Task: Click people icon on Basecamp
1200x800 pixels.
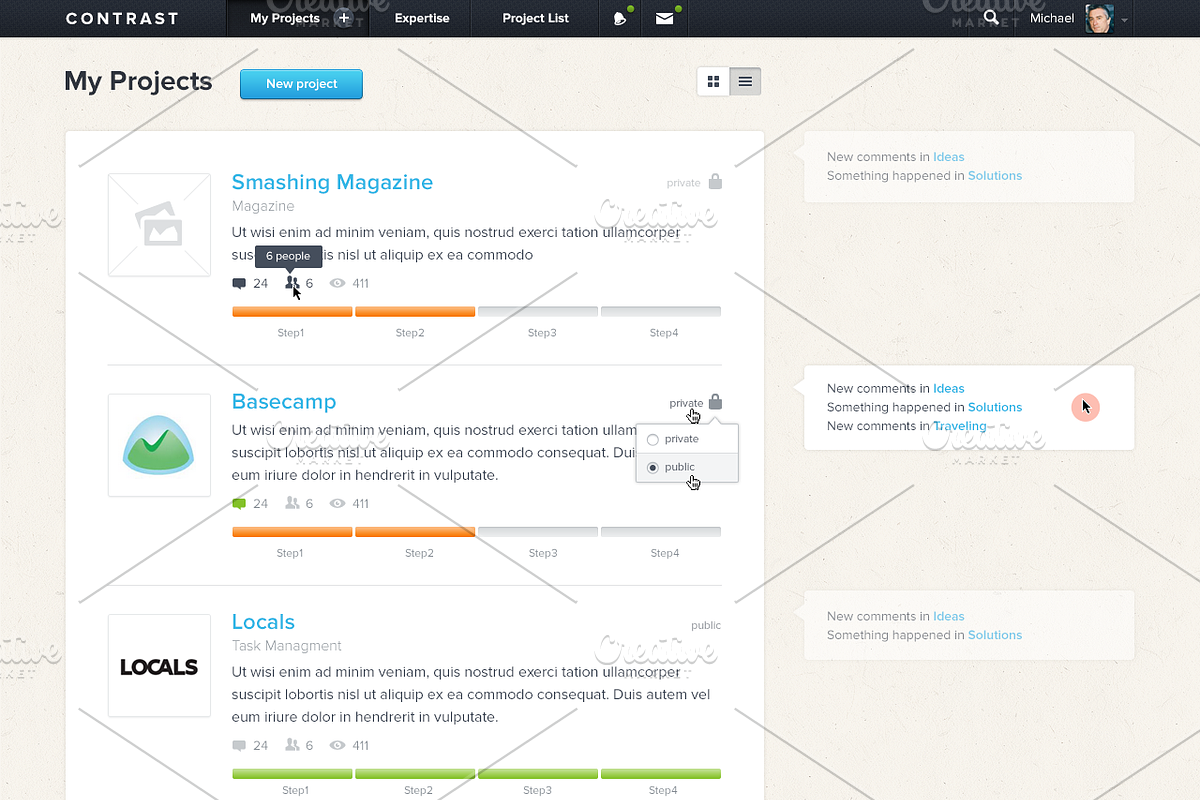Action: click(292, 504)
